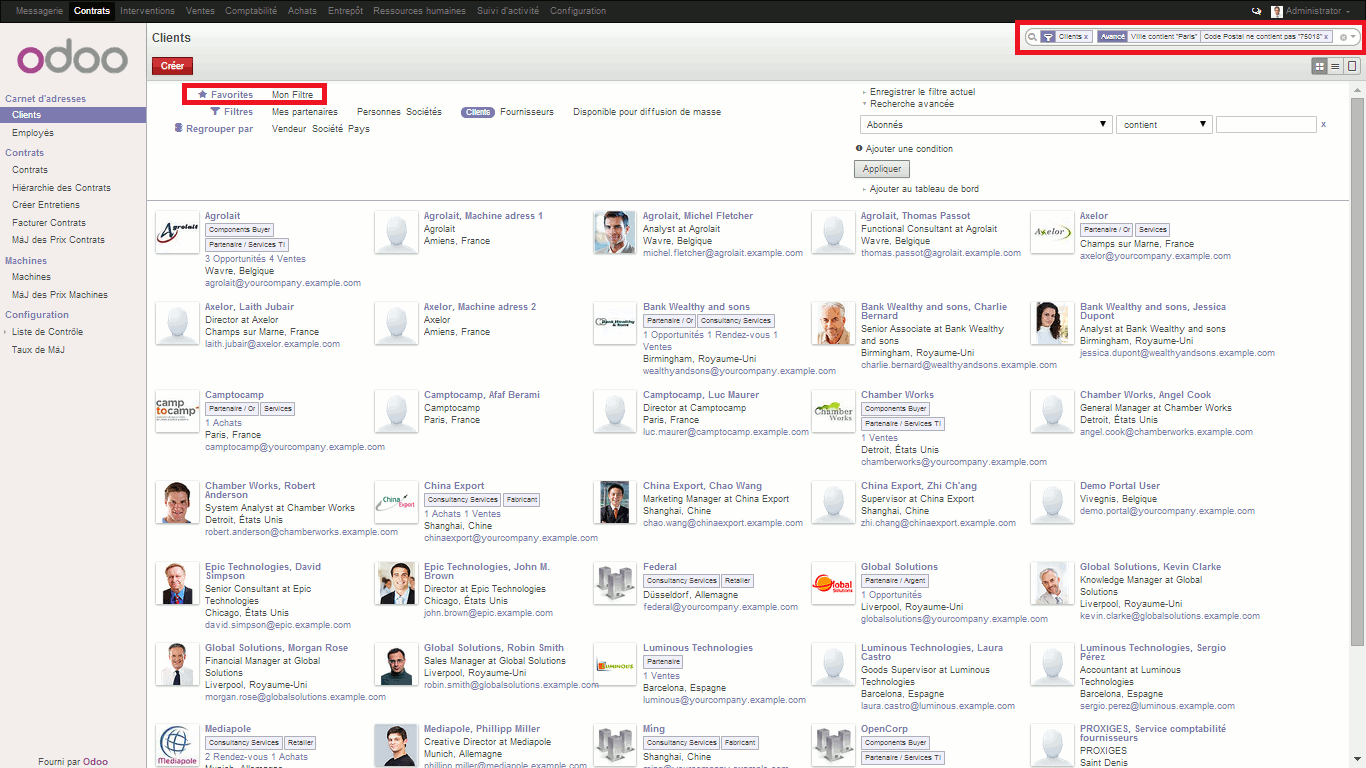
Task: Group results by Pays
Action: [359, 129]
